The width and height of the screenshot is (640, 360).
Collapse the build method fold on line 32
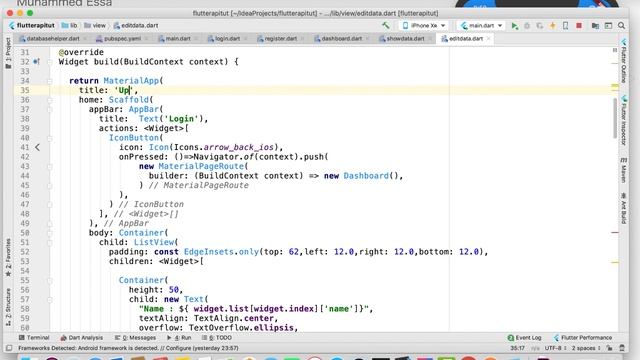pyautogui.click(x=50, y=62)
